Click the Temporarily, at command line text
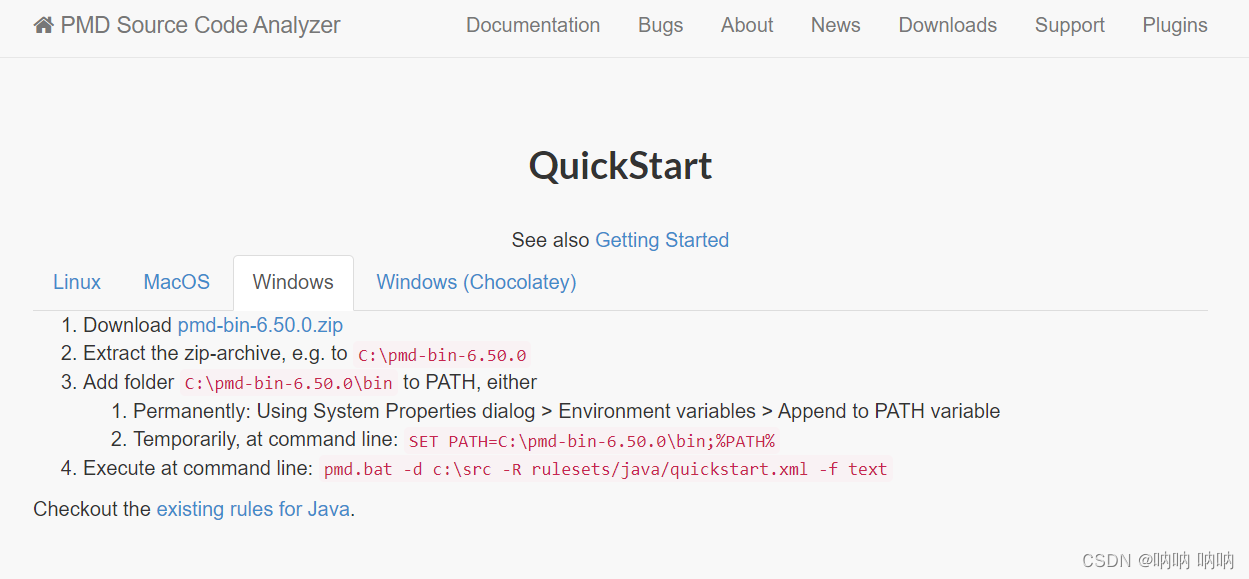1249x579 pixels. tap(265, 440)
